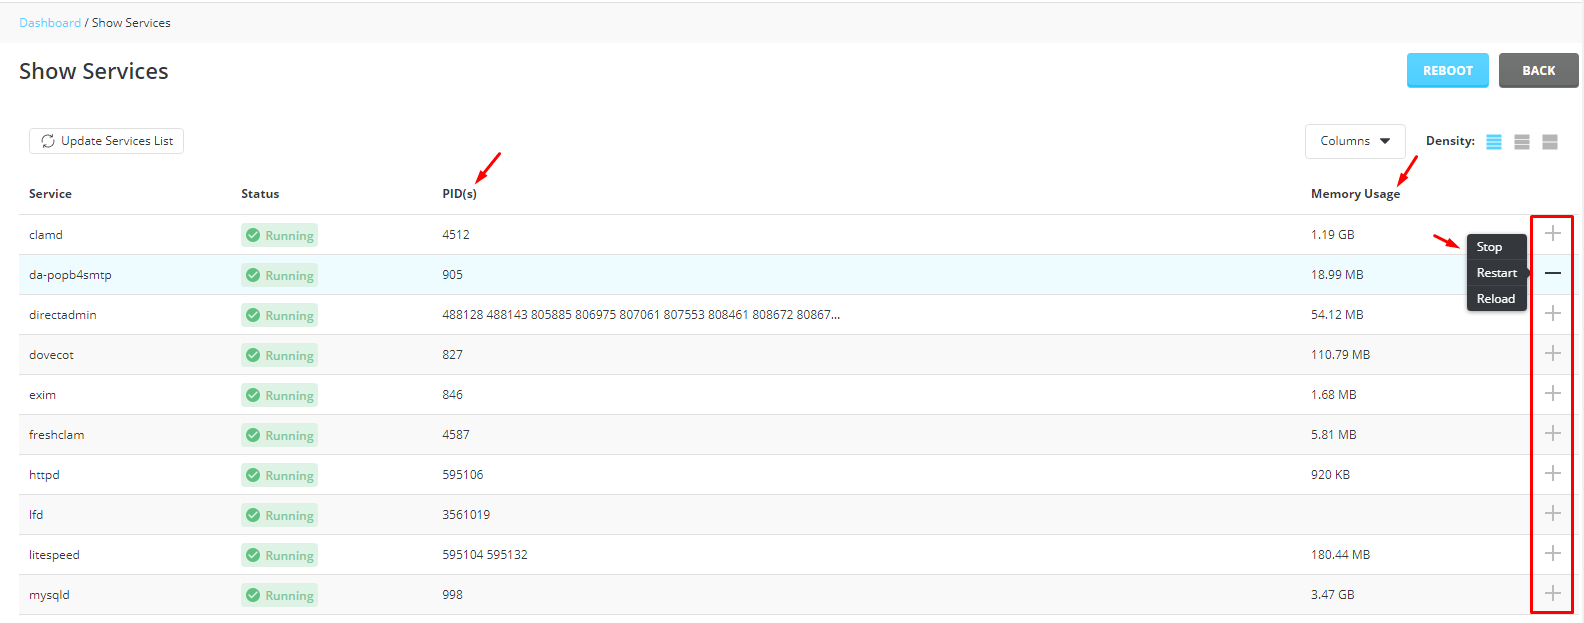
Task: Click Running status badge for da-popb4smtp
Action: [x=279, y=275]
